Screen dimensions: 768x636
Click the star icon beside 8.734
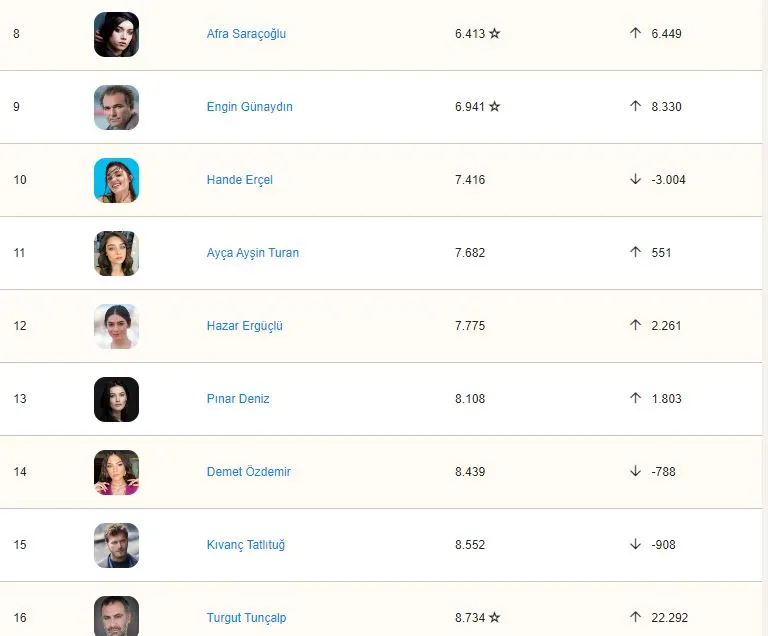click(495, 617)
